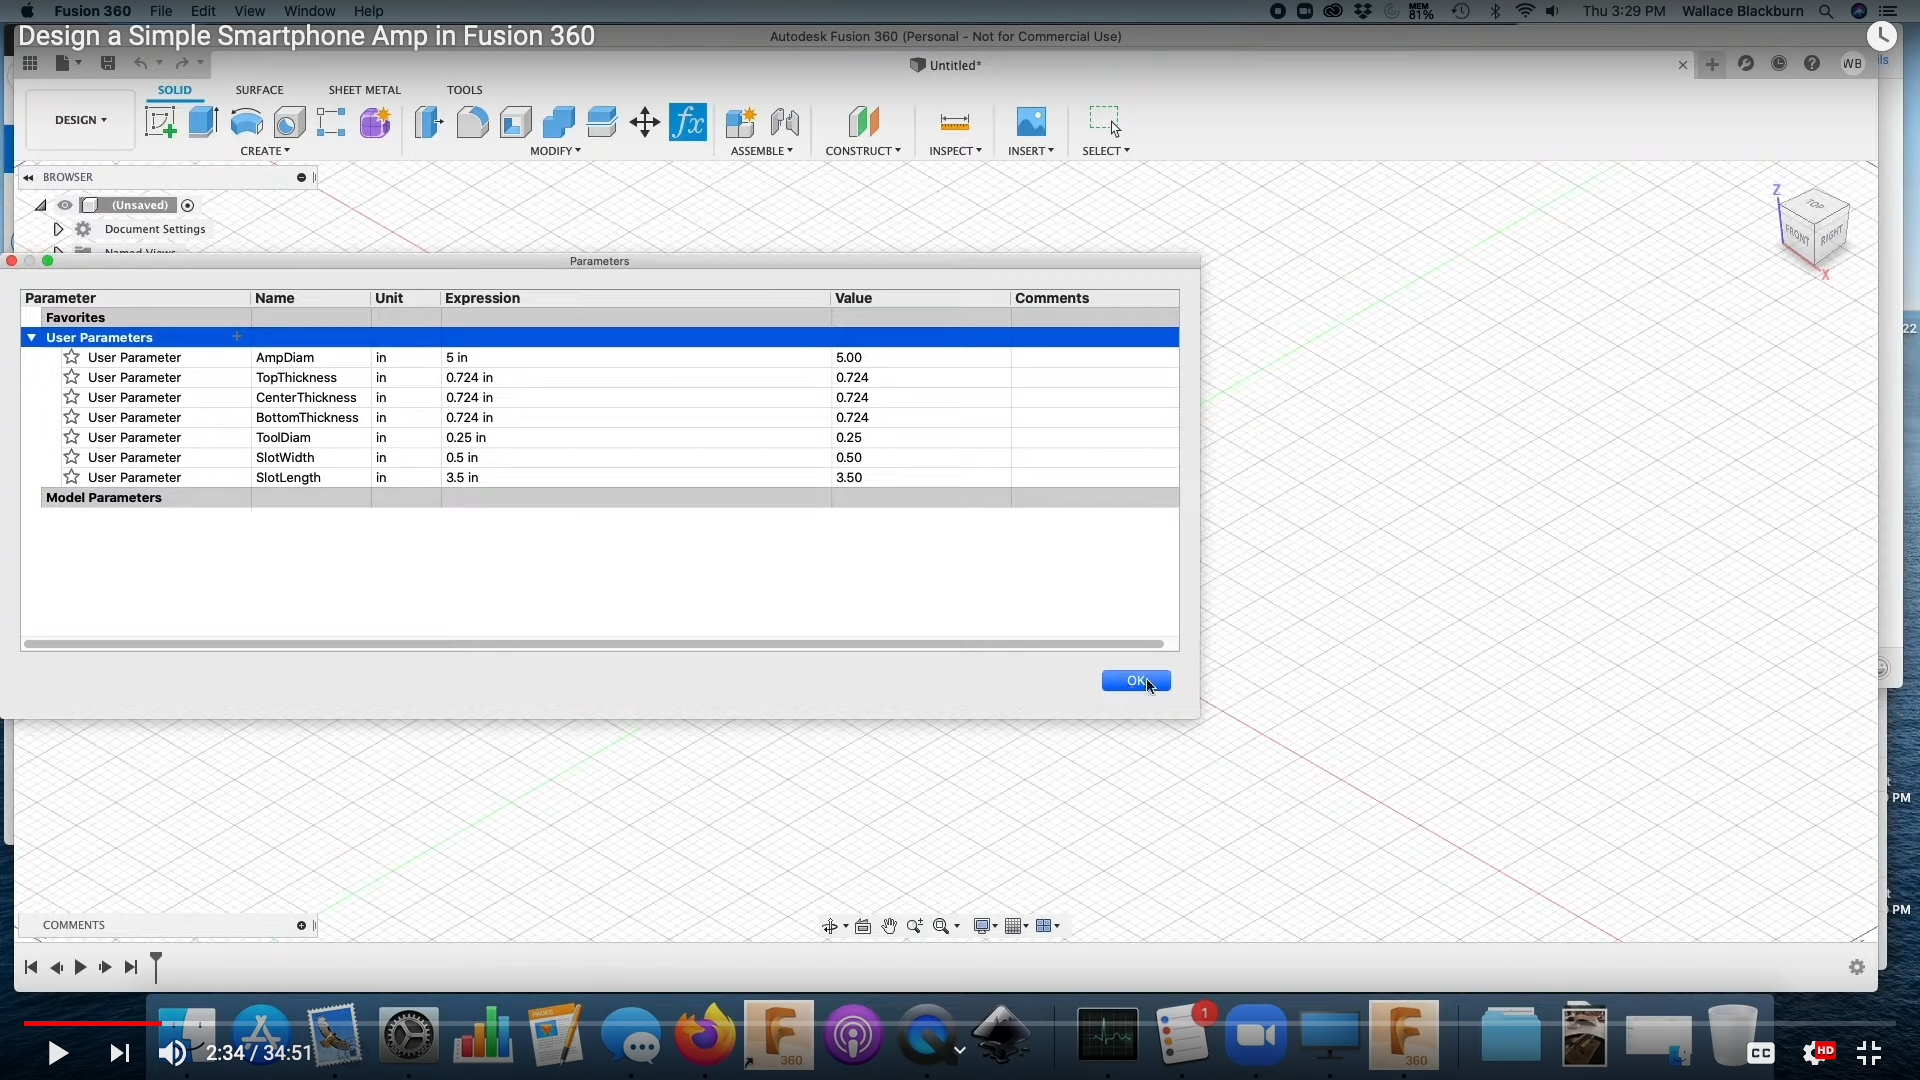Screen dimensions: 1920x1080
Task: Click the Measure tool under Inspect
Action: pos(954,122)
